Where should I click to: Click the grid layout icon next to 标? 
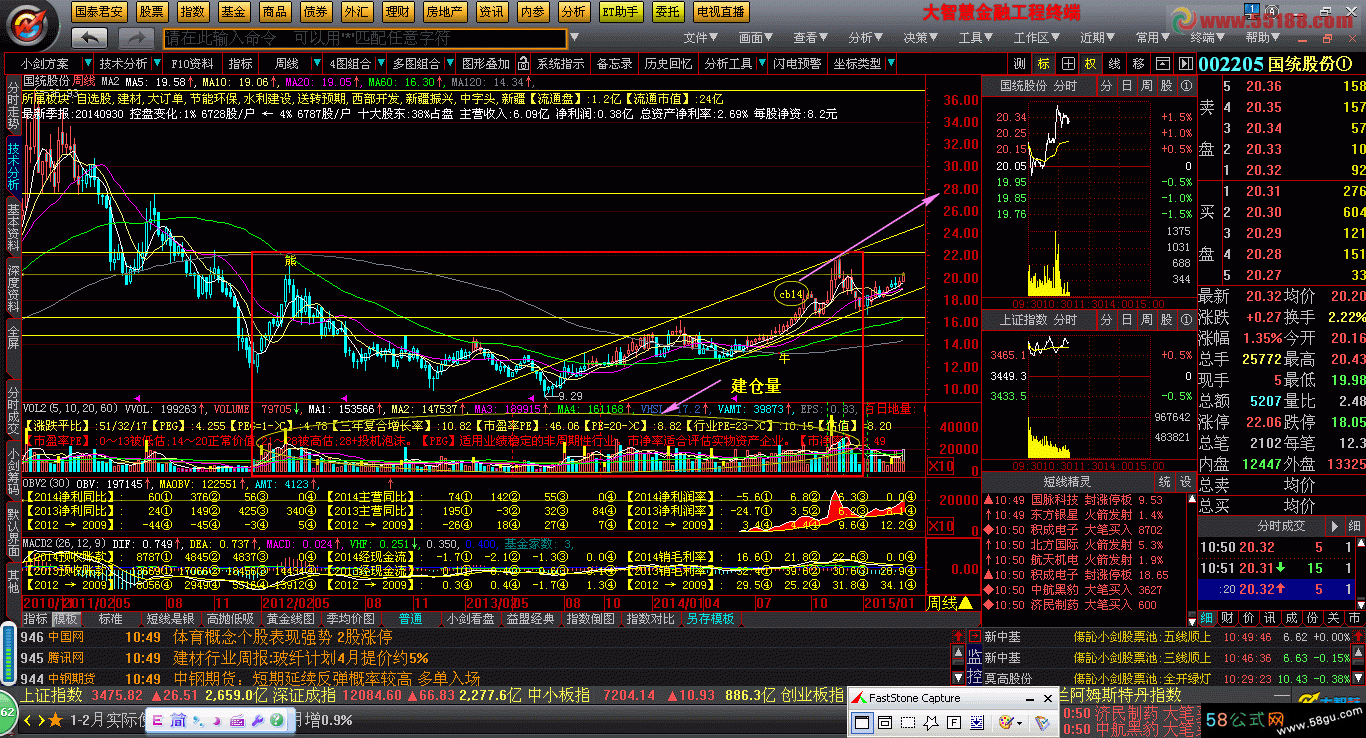tap(1066, 64)
